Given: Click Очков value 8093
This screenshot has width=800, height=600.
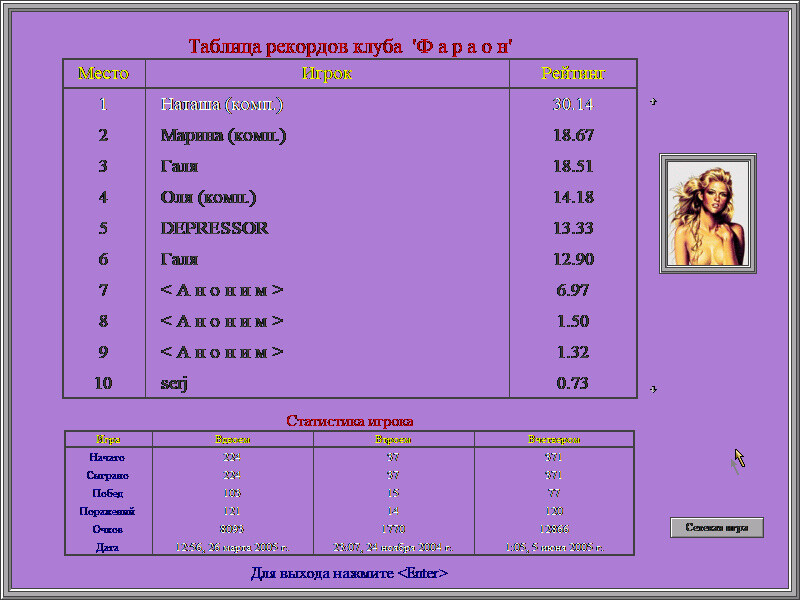Looking at the screenshot, I should 232,530.
